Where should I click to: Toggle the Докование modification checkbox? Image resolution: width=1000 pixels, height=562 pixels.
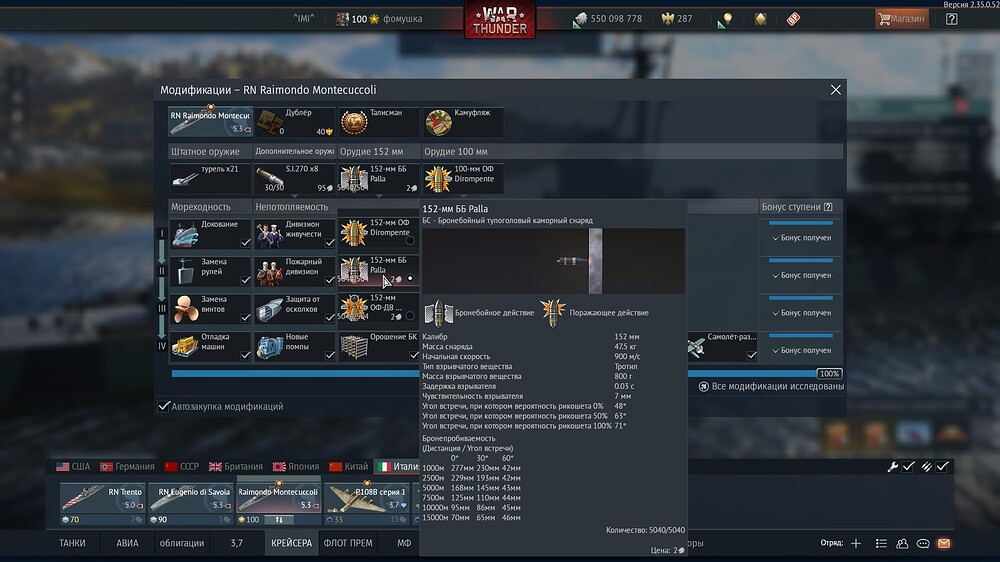click(x=246, y=242)
